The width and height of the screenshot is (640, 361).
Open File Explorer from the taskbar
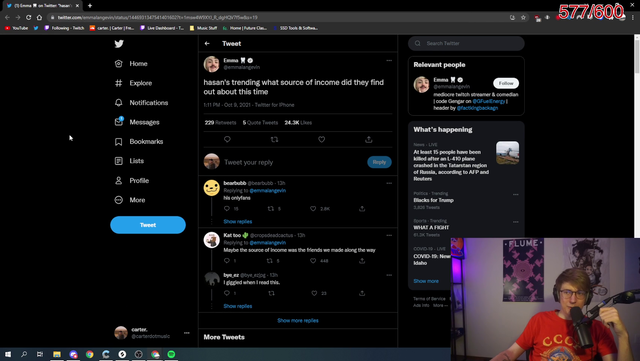point(57,354)
